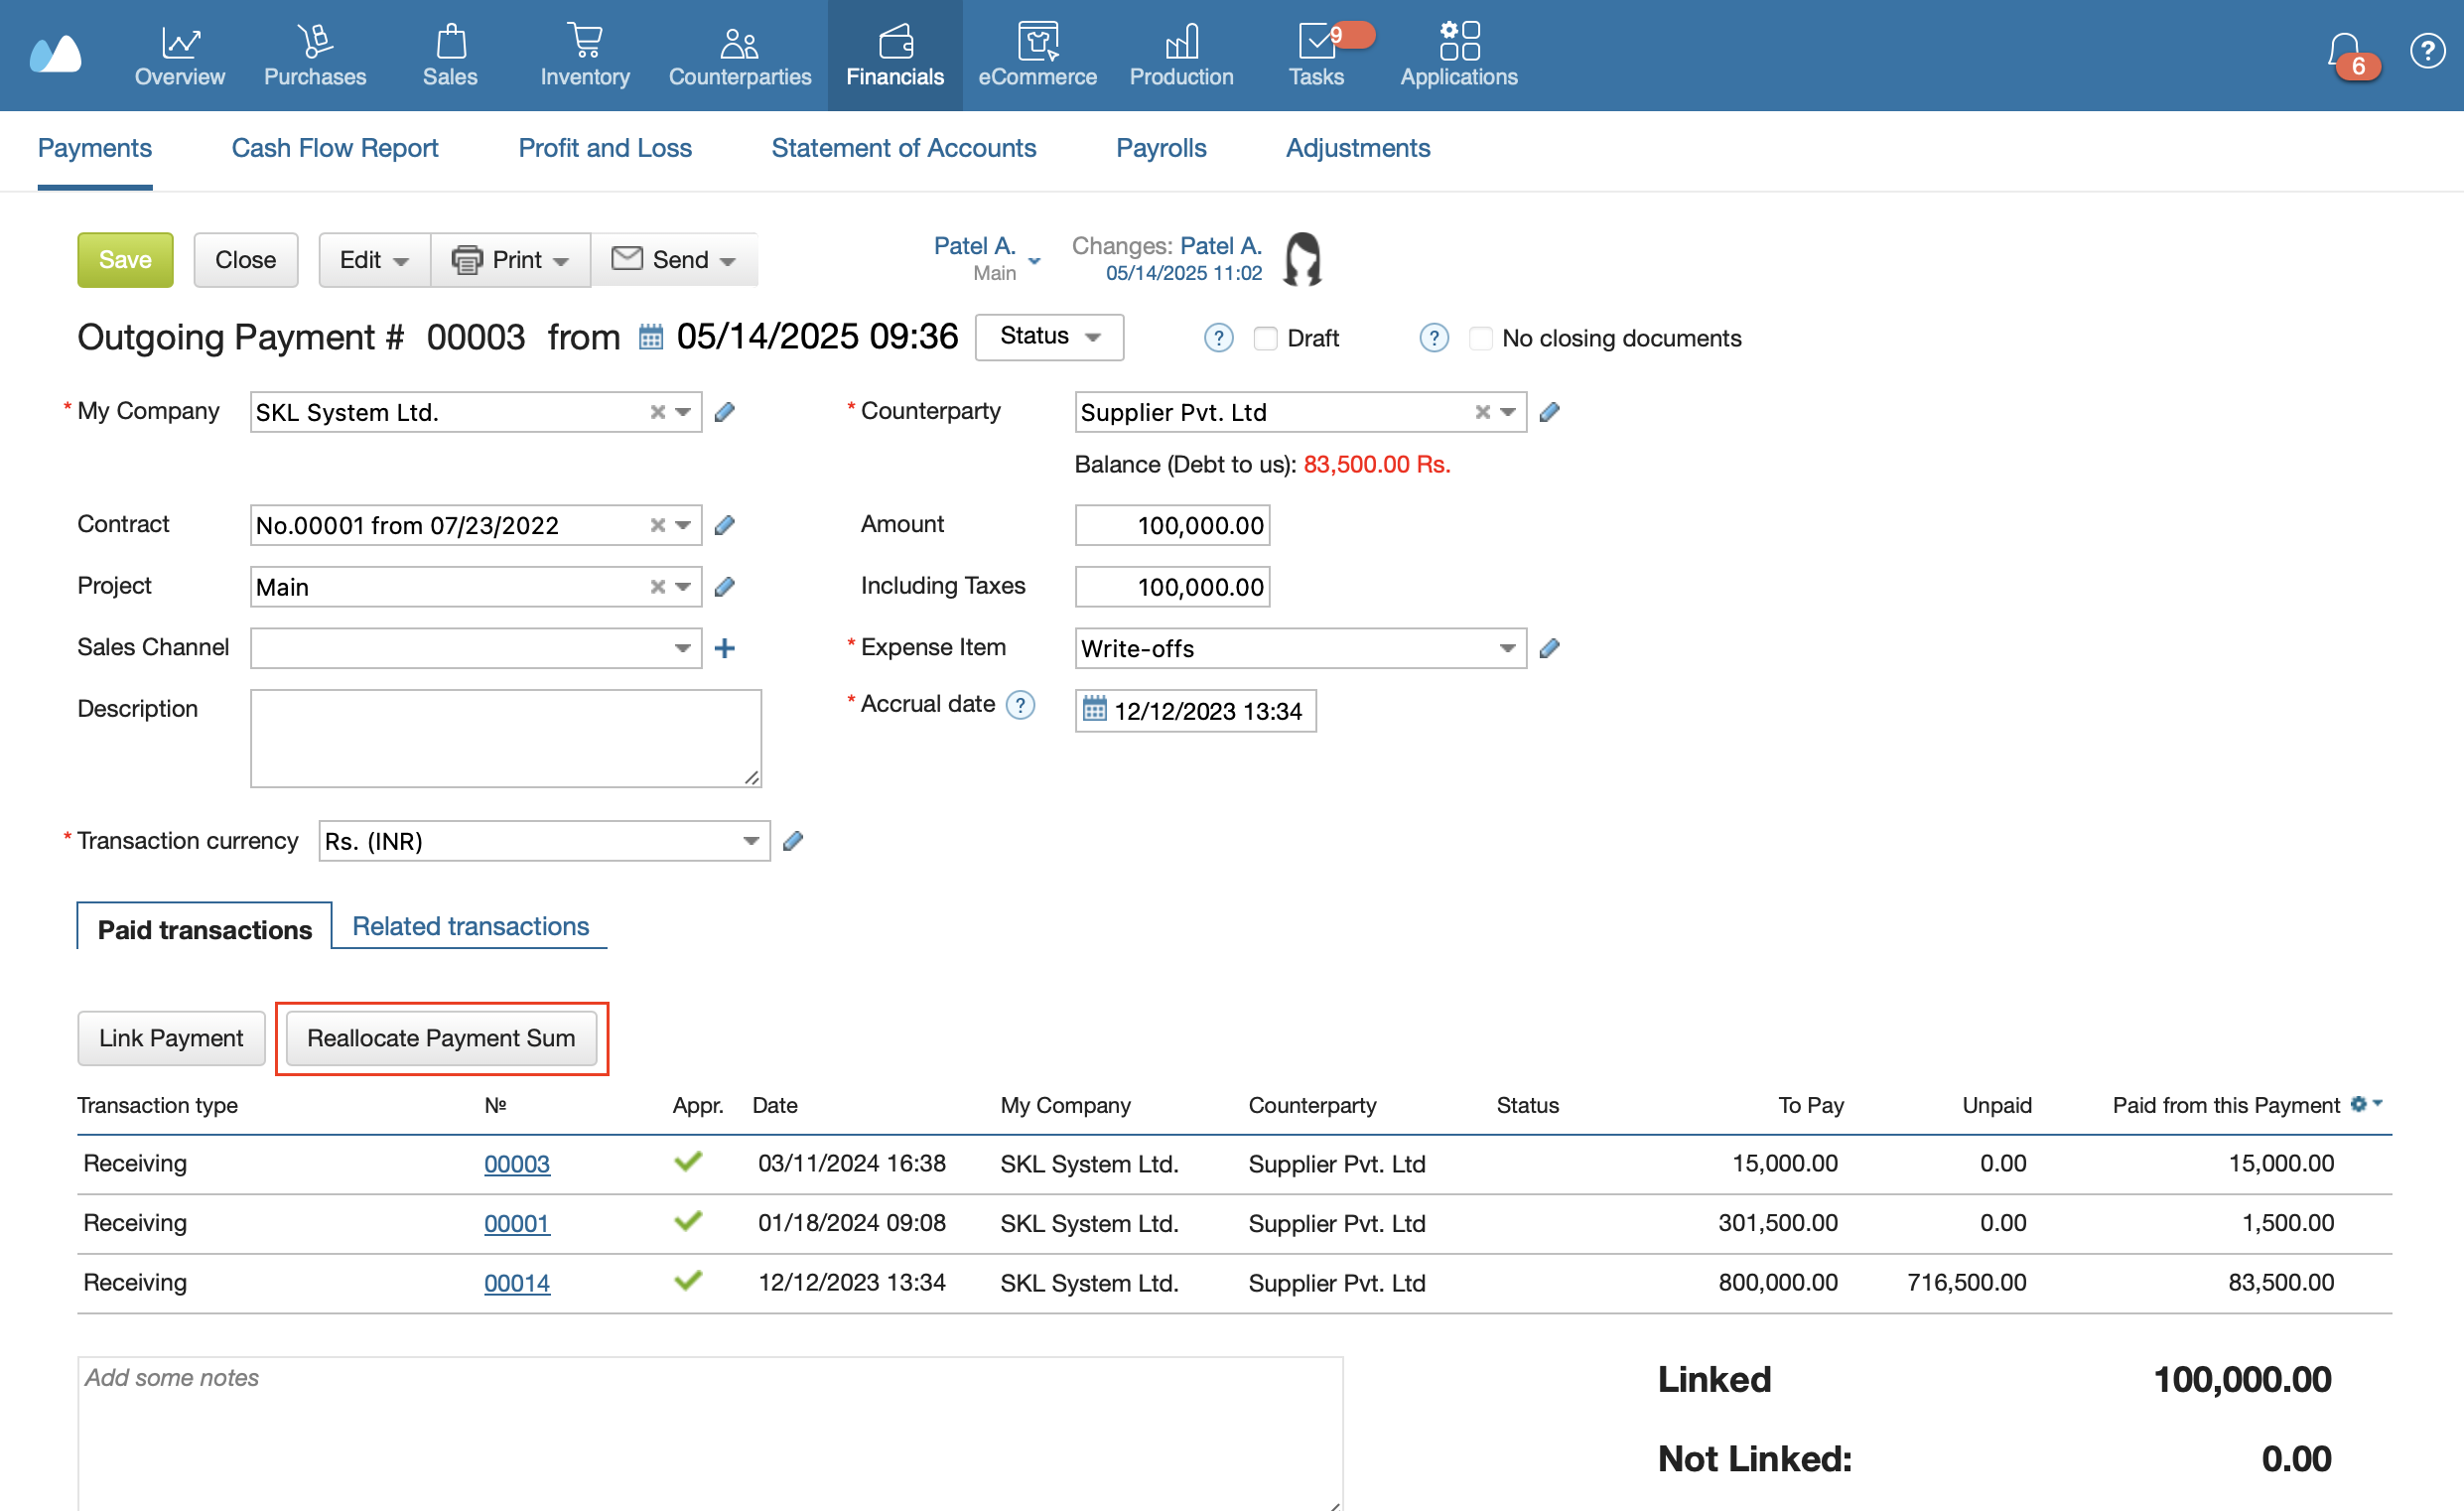
Task: Open the Transaction currency dropdown
Action: click(x=751, y=841)
